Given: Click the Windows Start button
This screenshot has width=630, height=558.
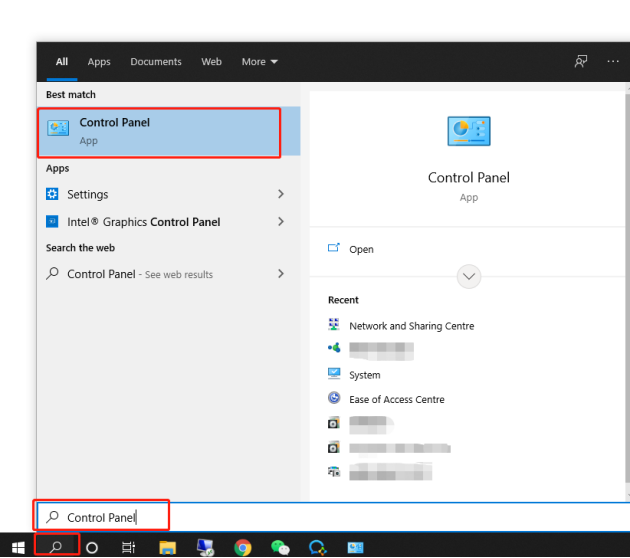Looking at the screenshot, I should [18, 547].
